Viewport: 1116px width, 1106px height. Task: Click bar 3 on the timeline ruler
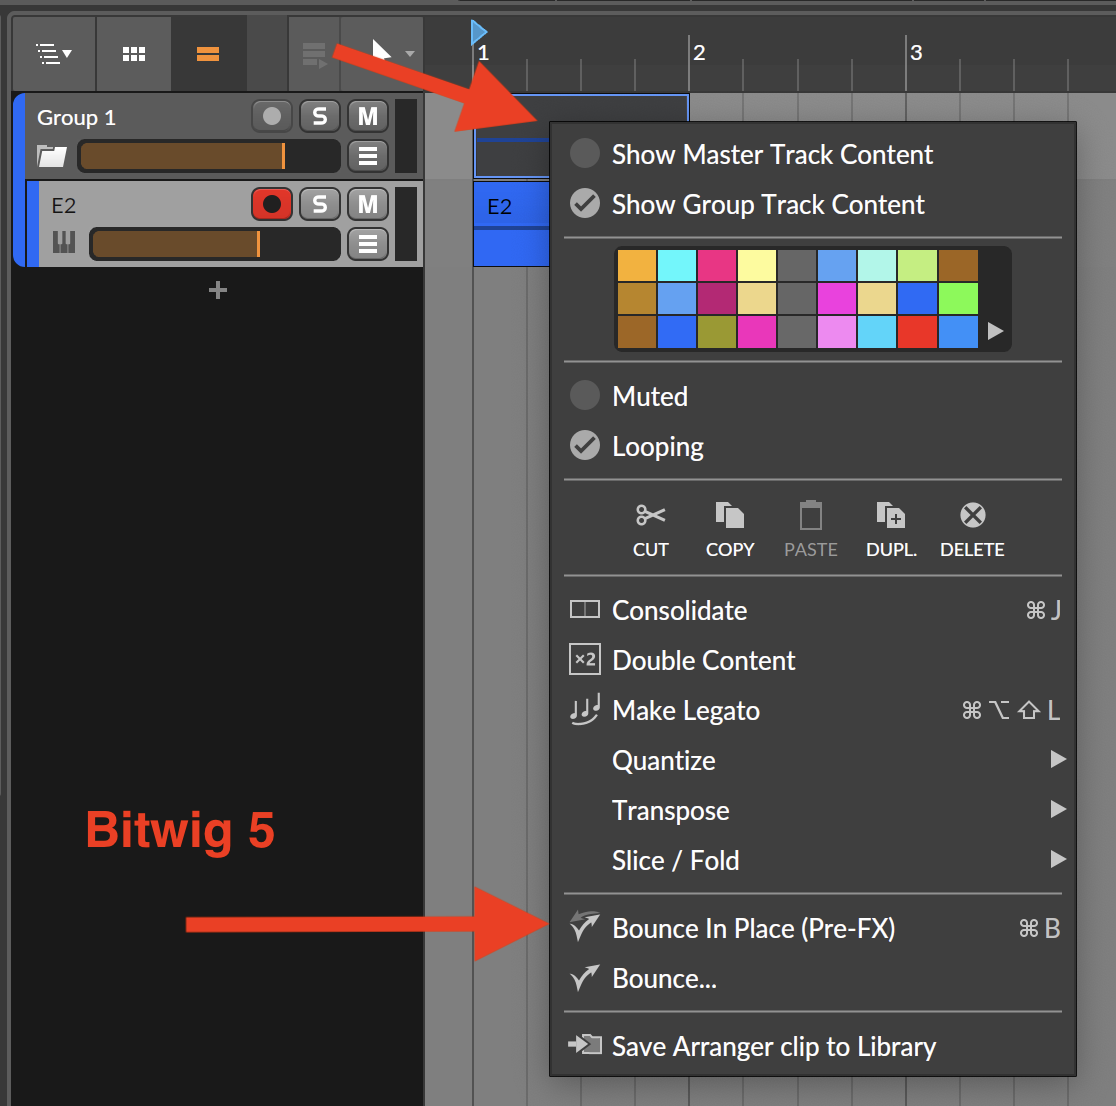pos(916,53)
